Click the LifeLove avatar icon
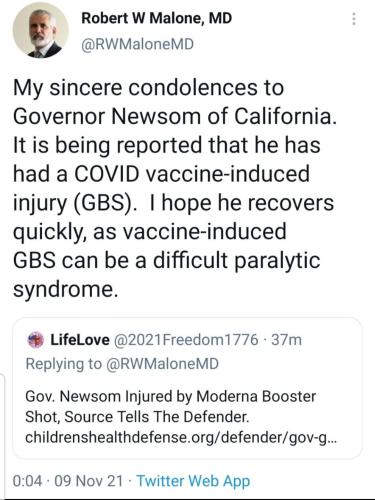The height and width of the screenshot is (500, 375). click(36, 340)
